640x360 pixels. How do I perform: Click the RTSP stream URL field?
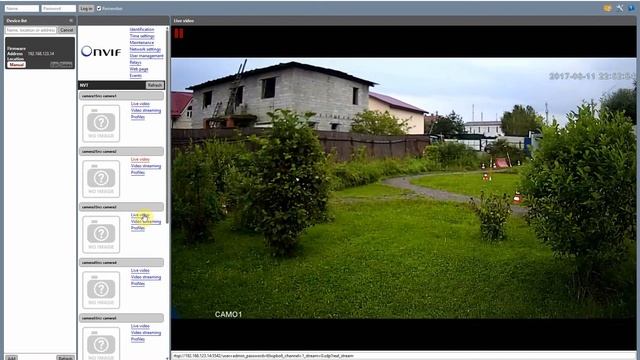403,356
